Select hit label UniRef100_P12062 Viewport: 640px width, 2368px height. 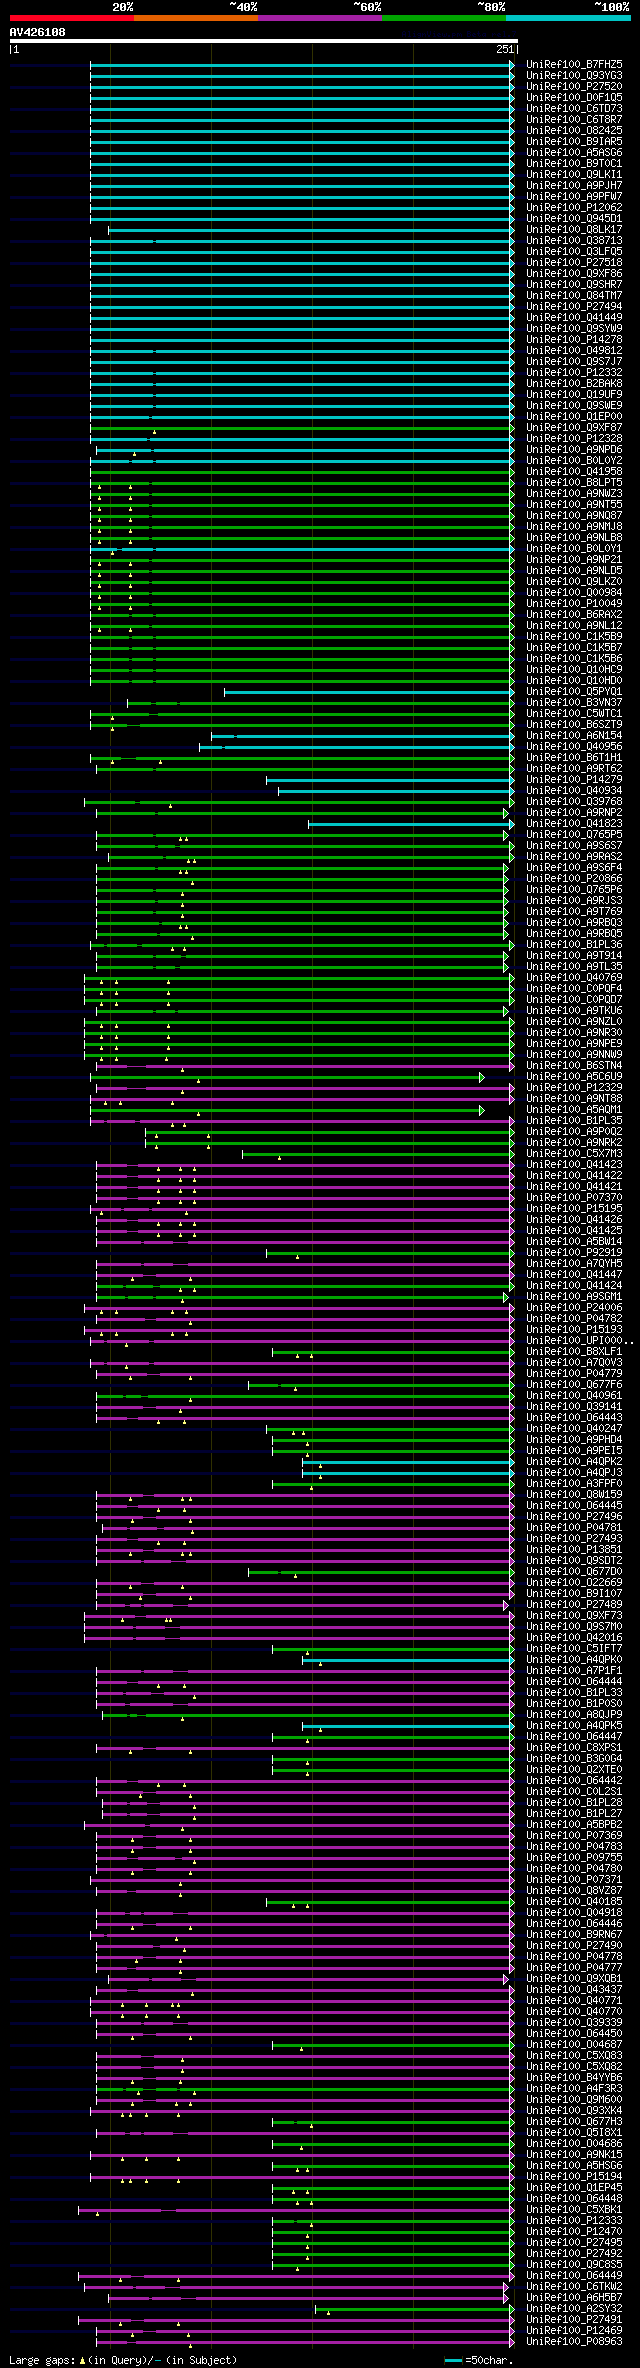pos(574,207)
